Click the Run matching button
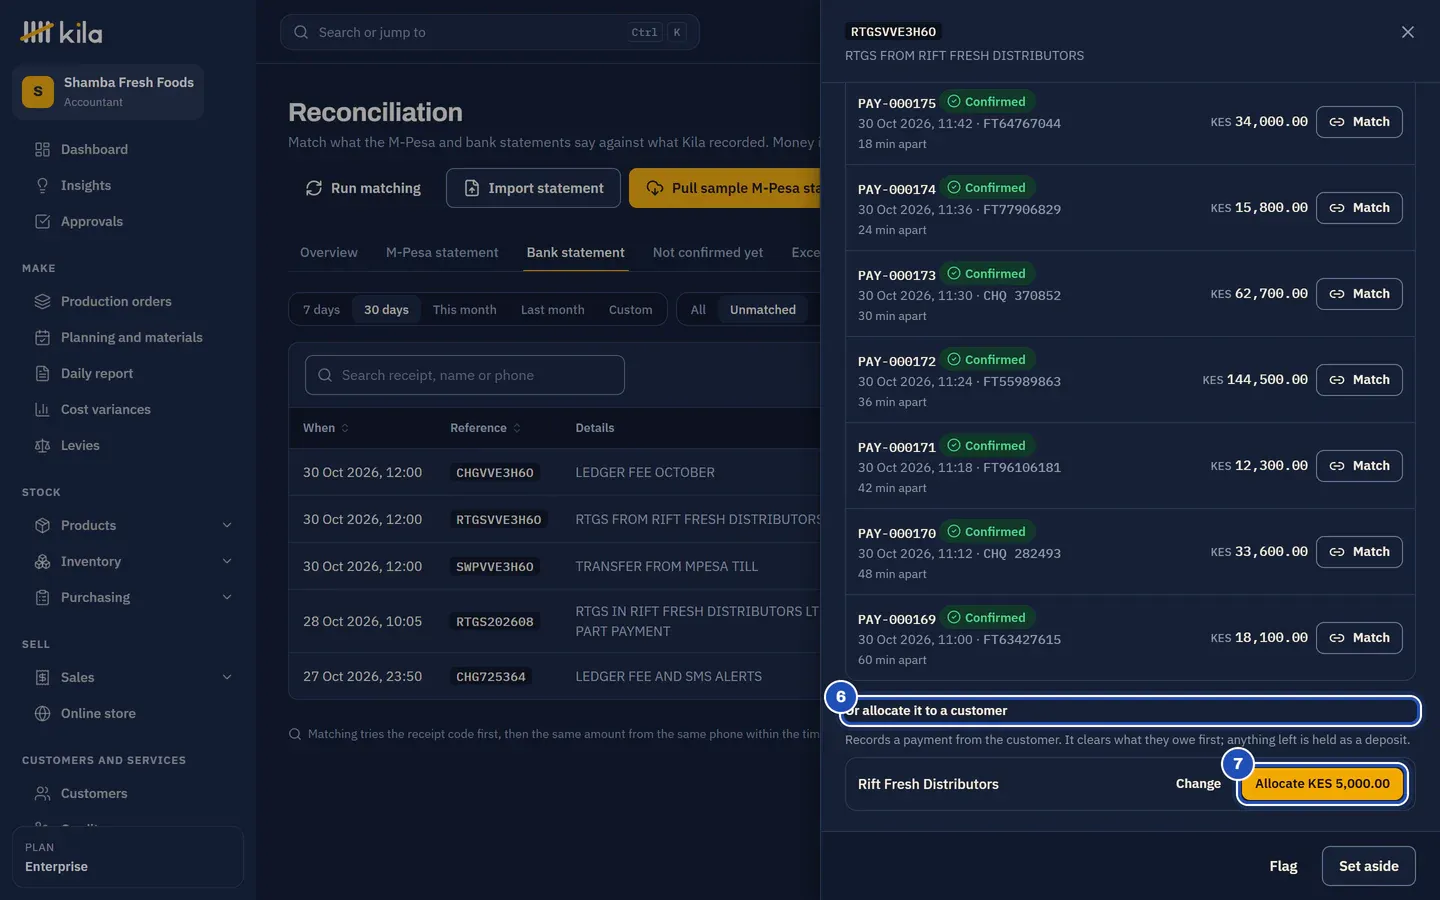This screenshot has width=1440, height=900. click(363, 188)
